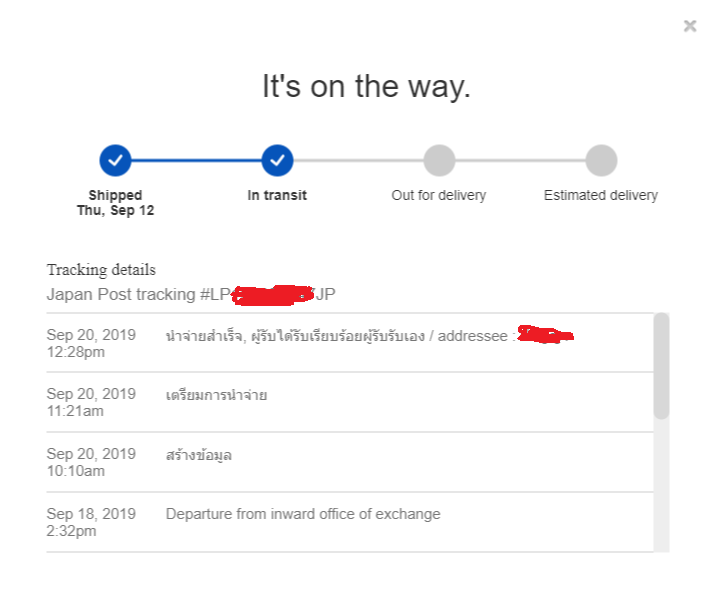The image size is (716, 601).
Task: Click the scrollbar track below the thumb
Action: (661, 485)
